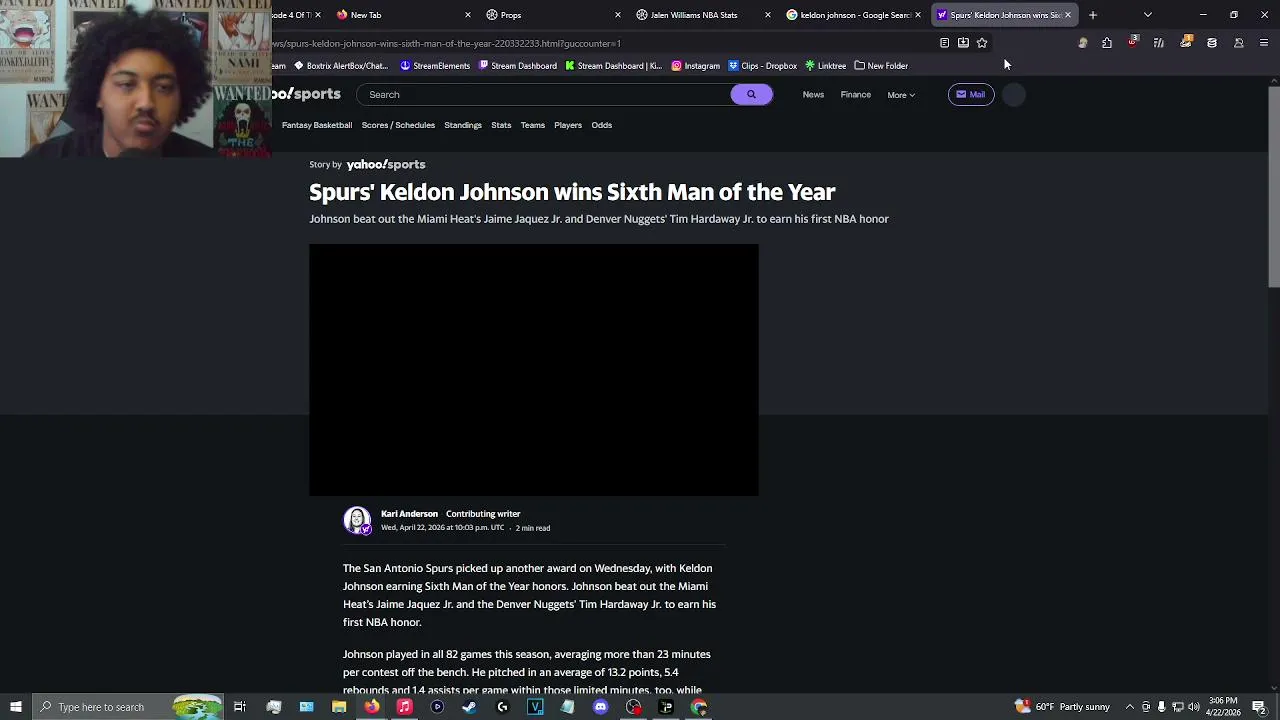Open the New Folder bookmarks folder
This screenshot has height=720, width=1280.
click(881, 66)
